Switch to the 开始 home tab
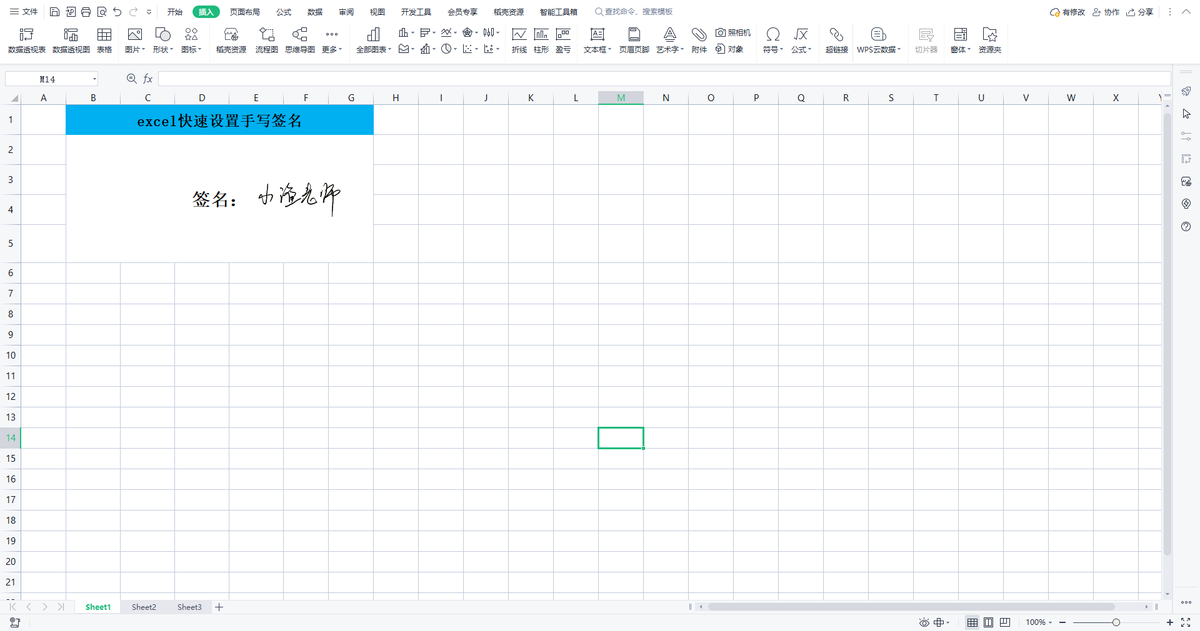 coord(175,12)
